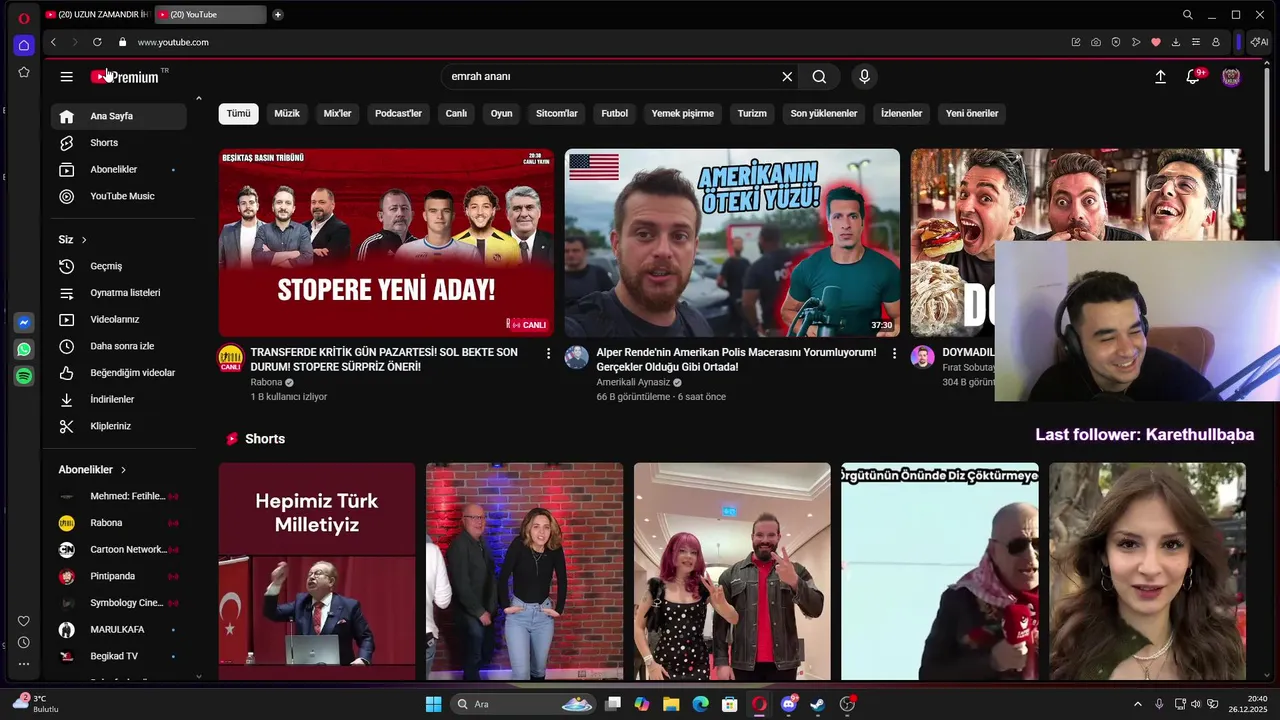This screenshot has height=720, width=1280.
Task: Open Klipleriniz clips page
Action: point(119,426)
